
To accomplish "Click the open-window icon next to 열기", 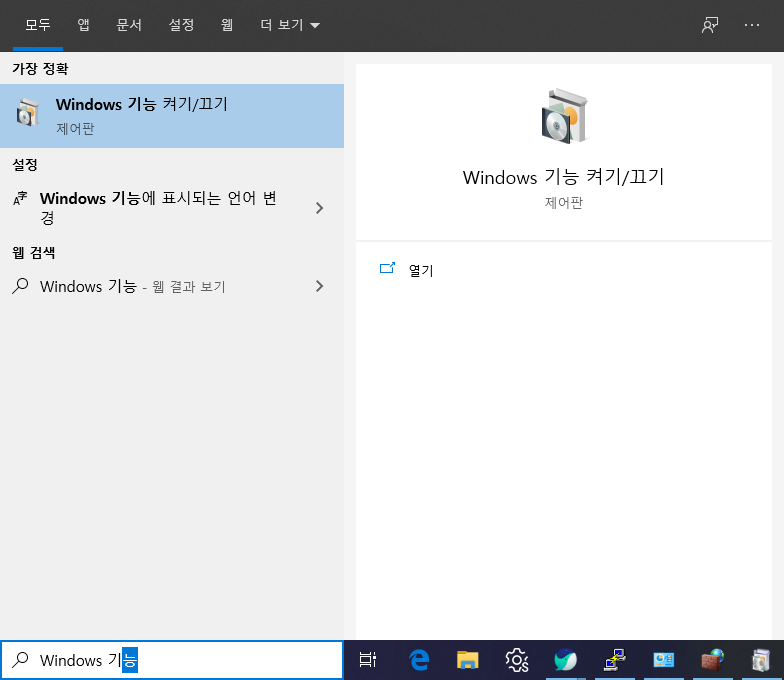I will click(x=388, y=268).
